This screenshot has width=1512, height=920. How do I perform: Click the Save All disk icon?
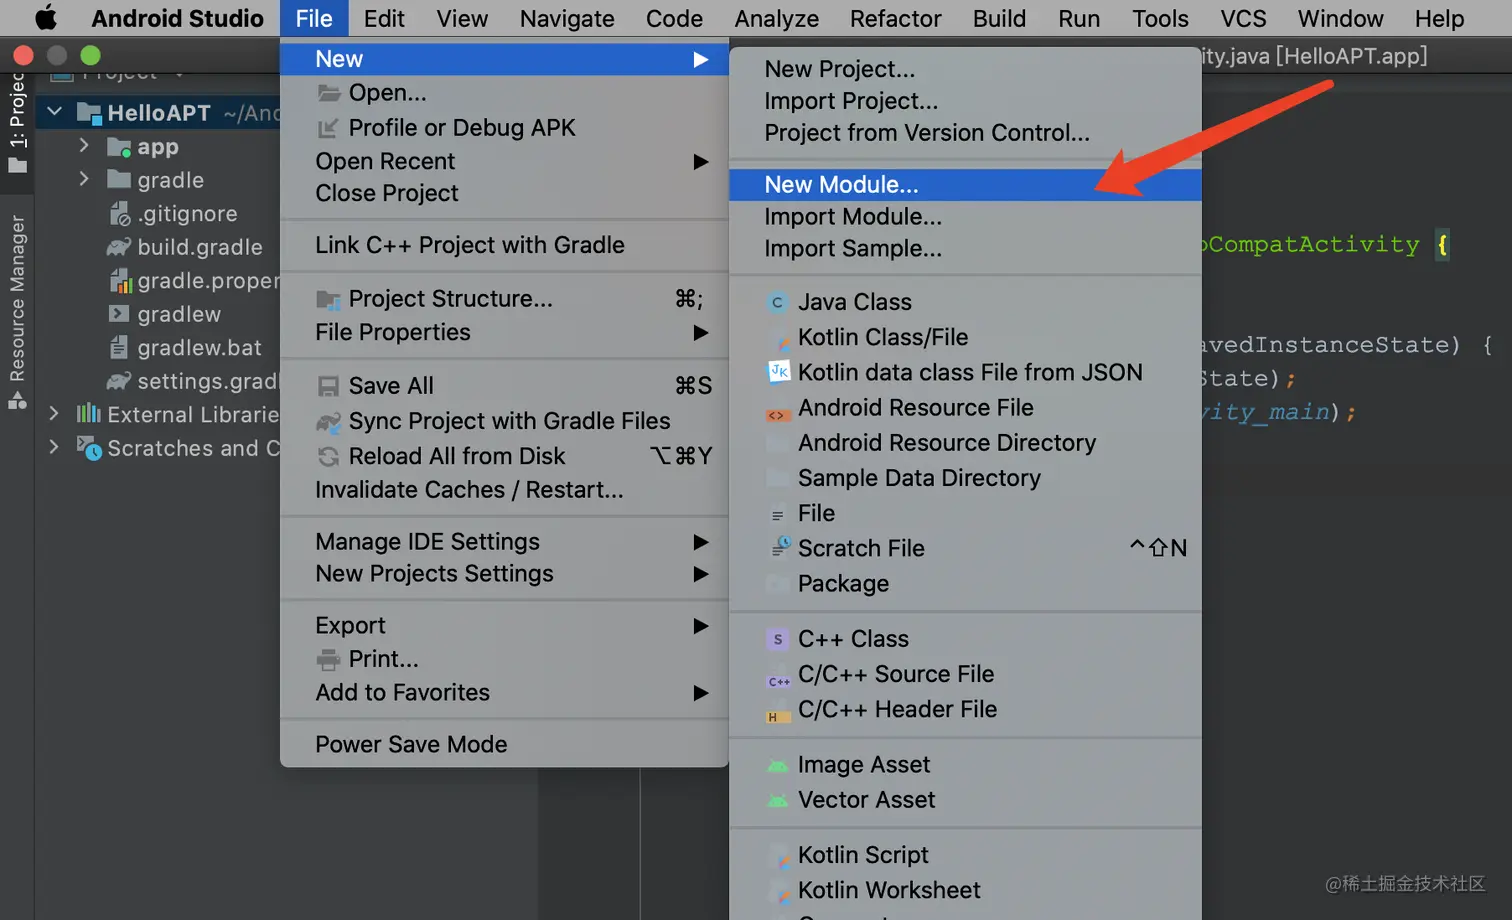(327, 386)
